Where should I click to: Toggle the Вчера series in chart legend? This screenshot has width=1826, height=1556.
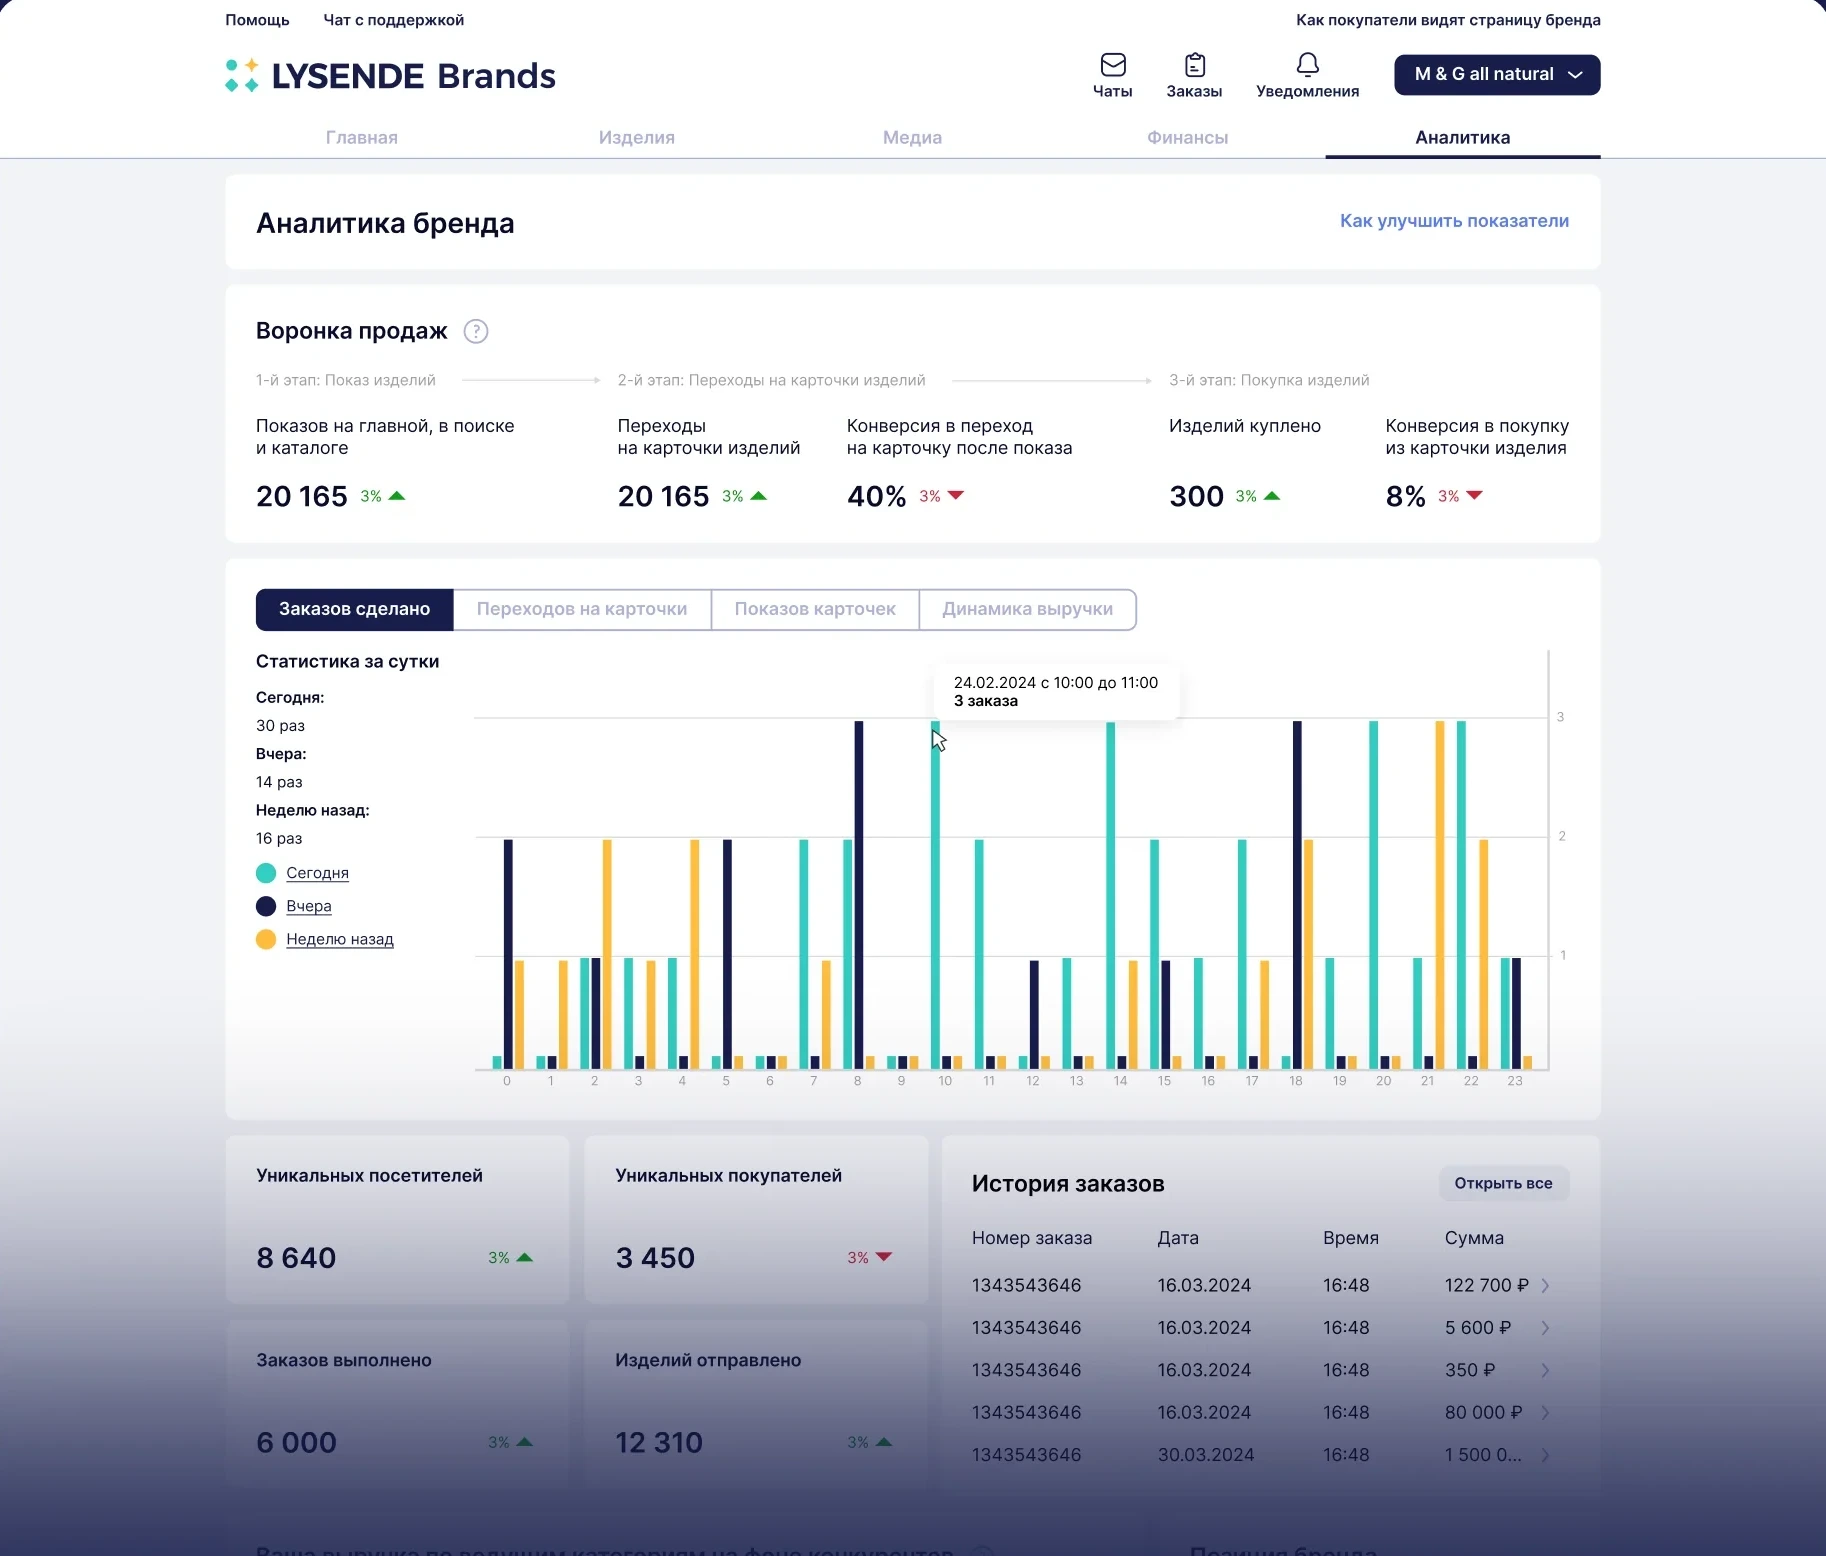click(x=309, y=906)
